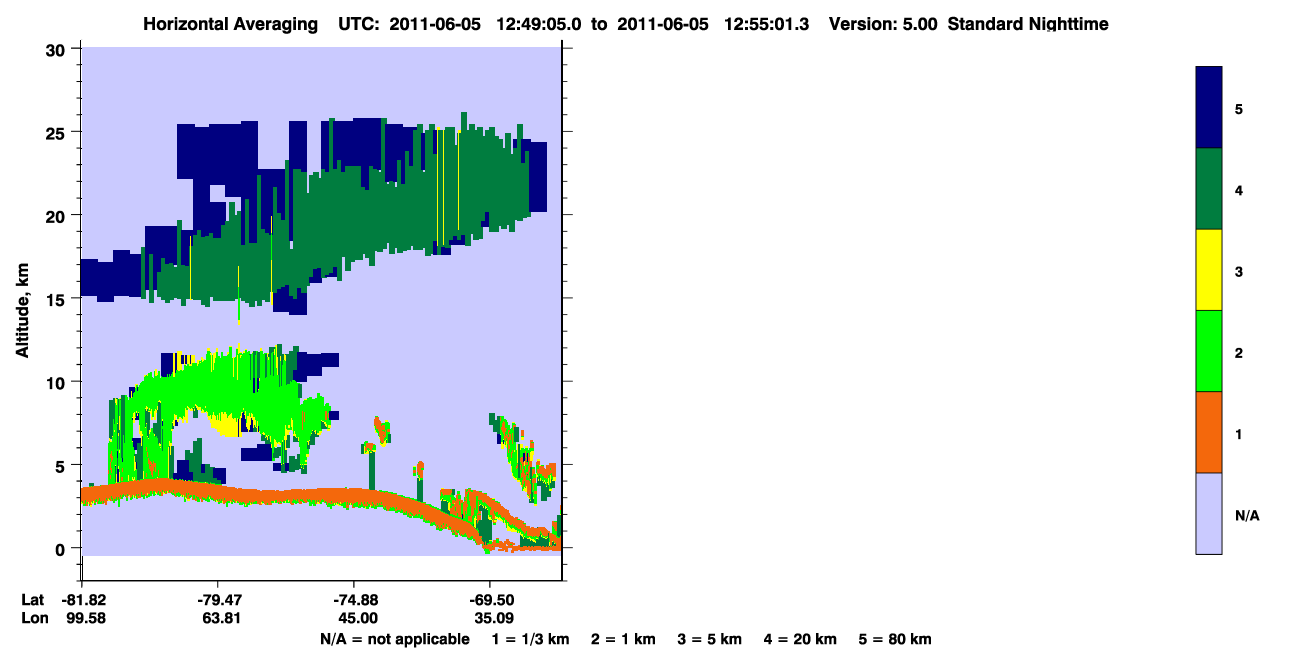Click the '1 = 1/3 km' legend text

[531, 639]
